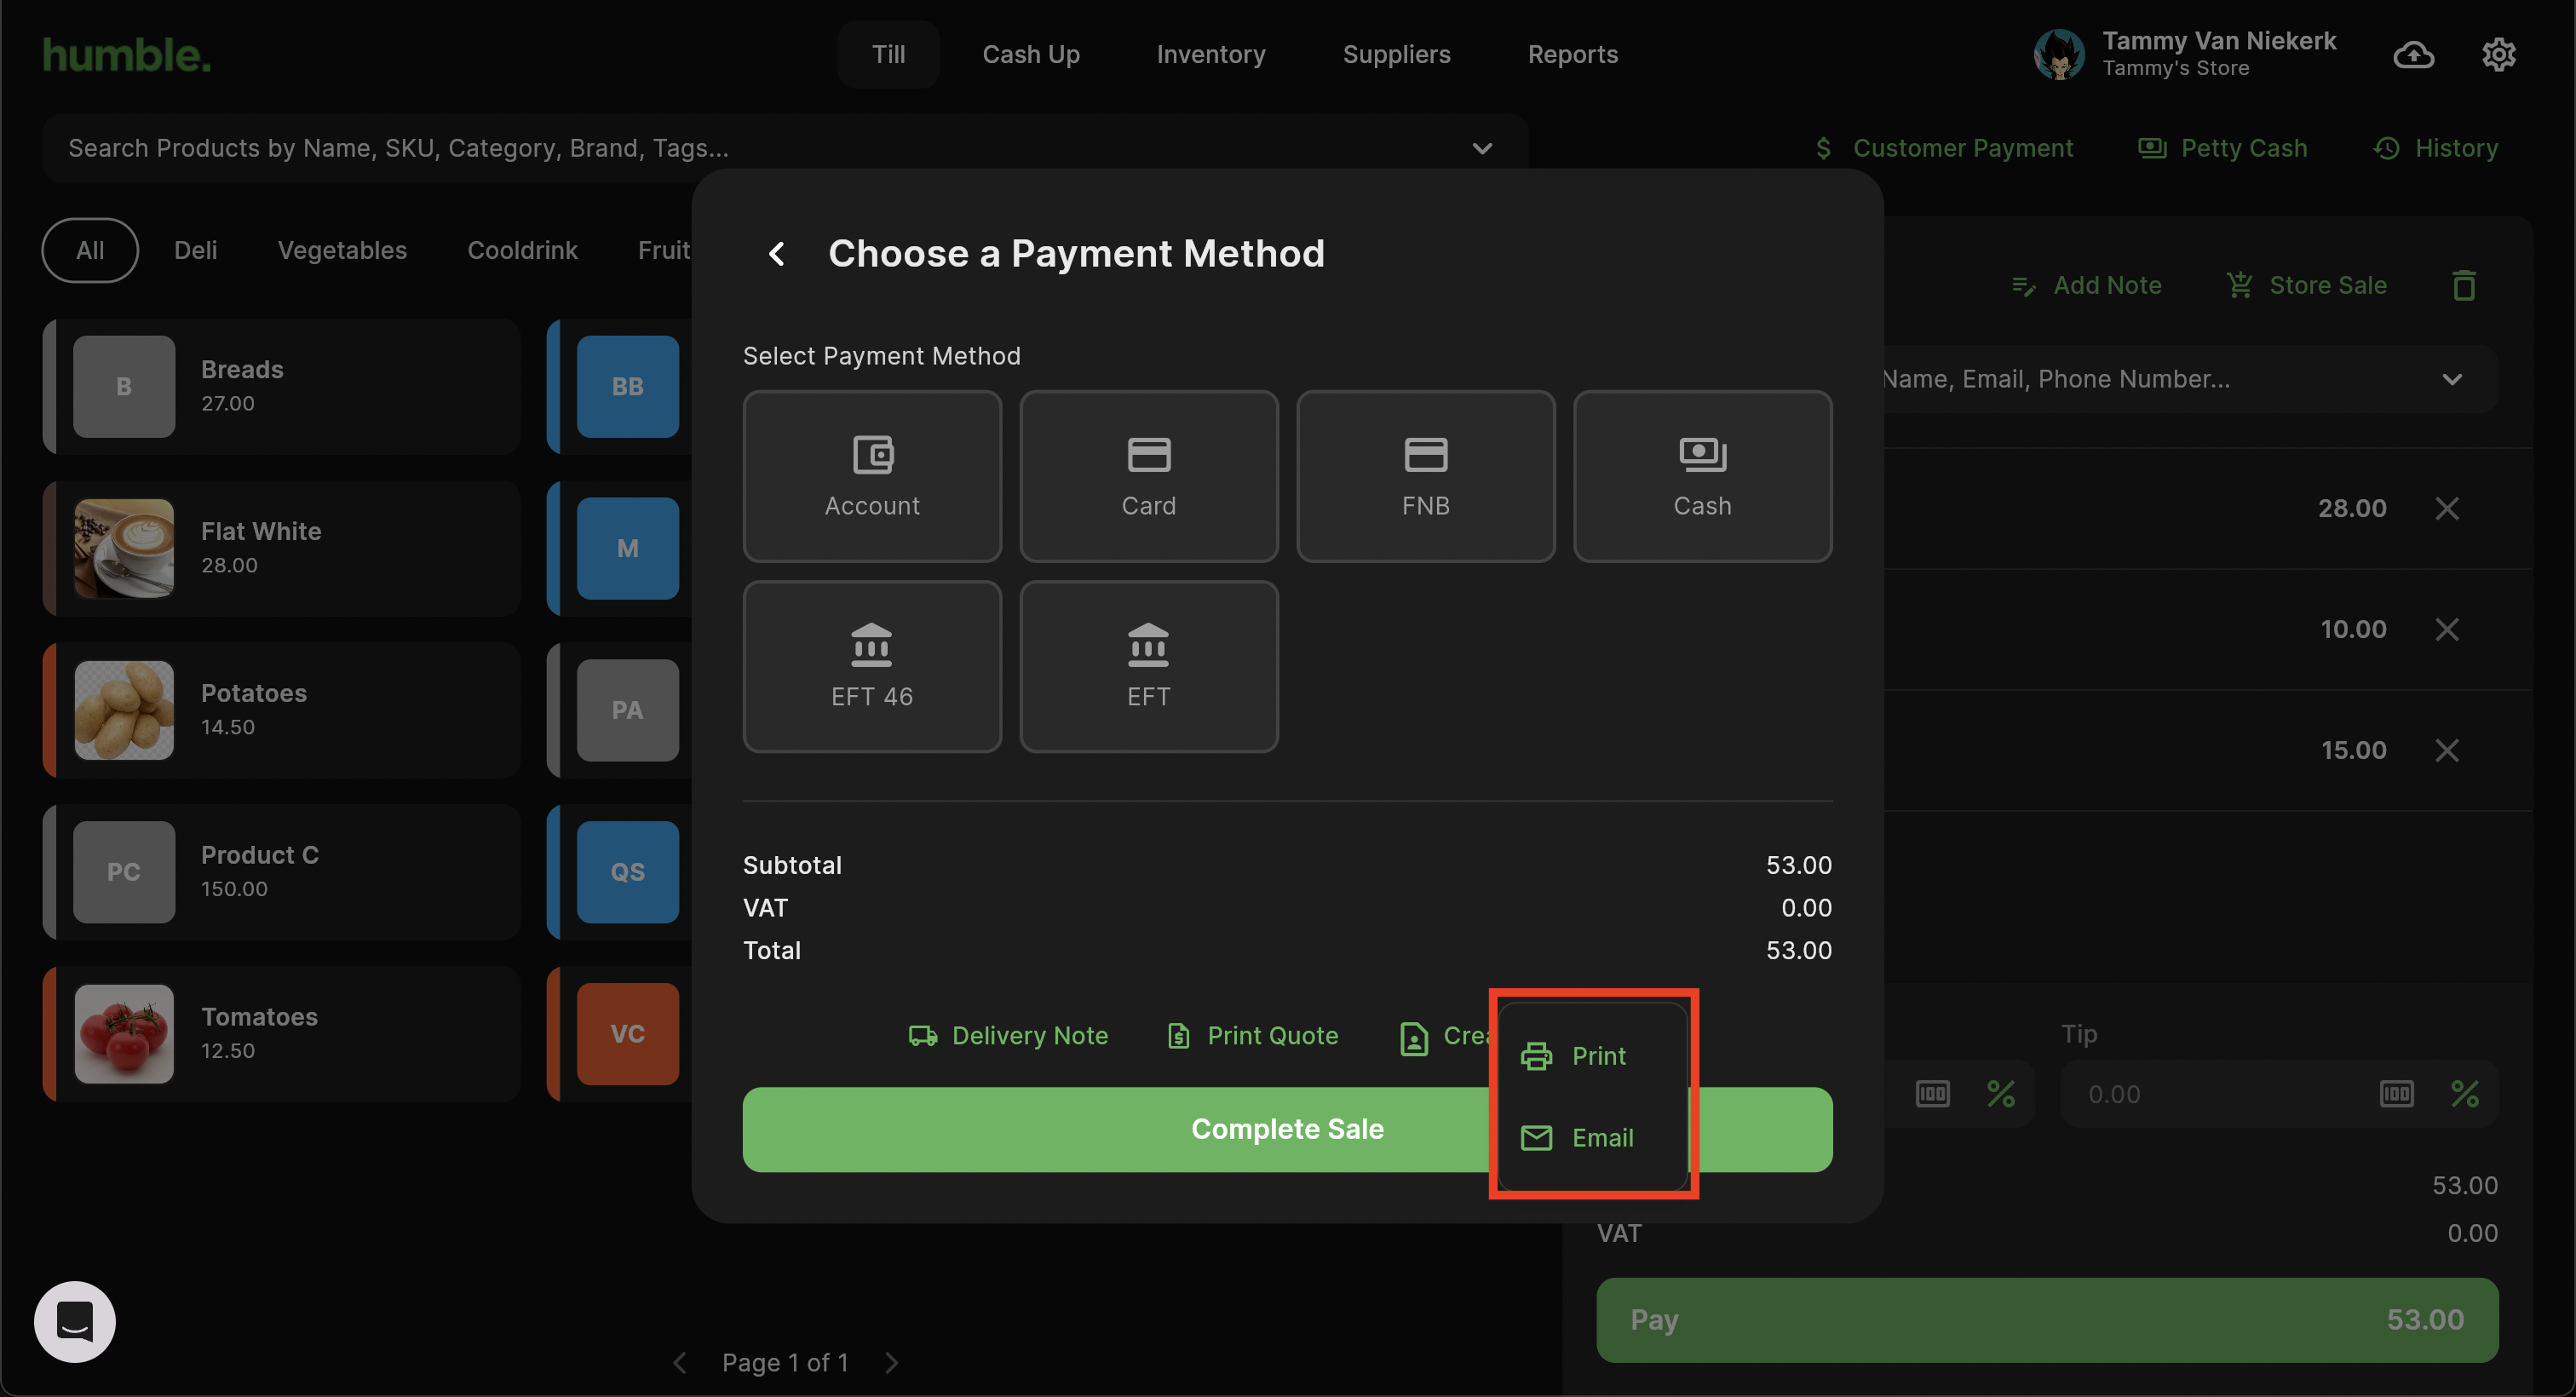Click the Print Quote link
Screen dimensions: 2576x1397
point(1253,1036)
